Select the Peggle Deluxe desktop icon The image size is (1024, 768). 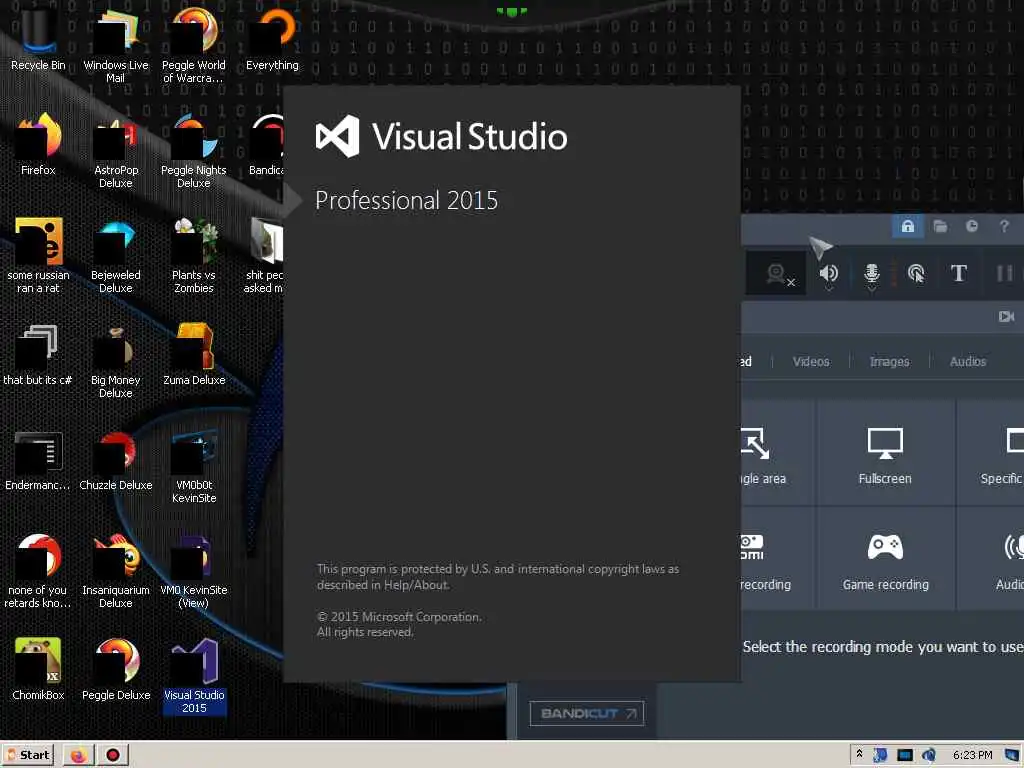116,669
